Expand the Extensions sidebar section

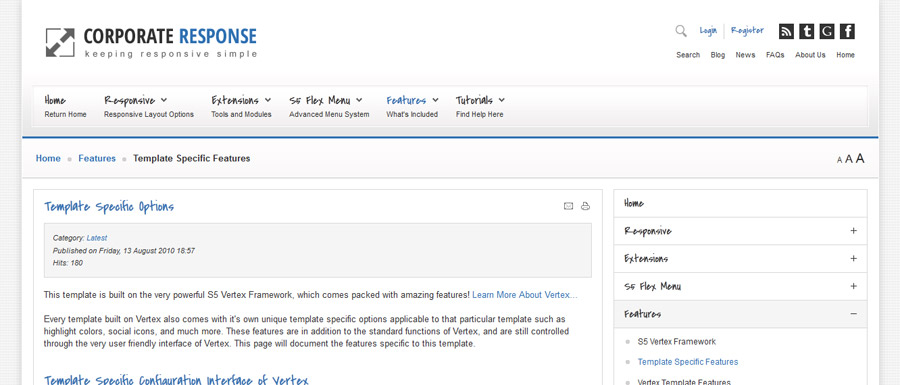853,258
